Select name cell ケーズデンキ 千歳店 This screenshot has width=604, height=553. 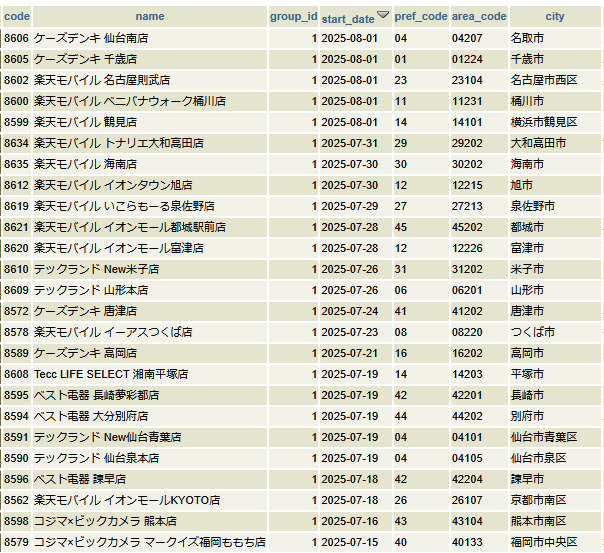[150, 59]
